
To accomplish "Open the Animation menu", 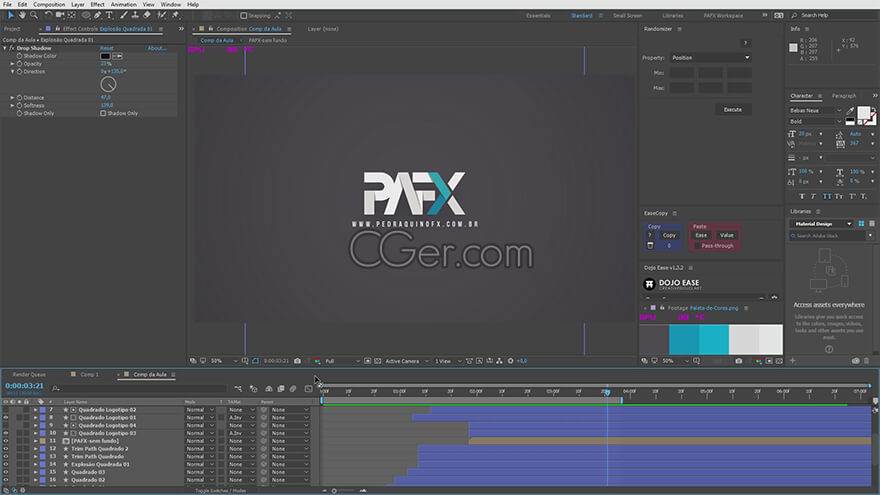I will click(x=123, y=4).
